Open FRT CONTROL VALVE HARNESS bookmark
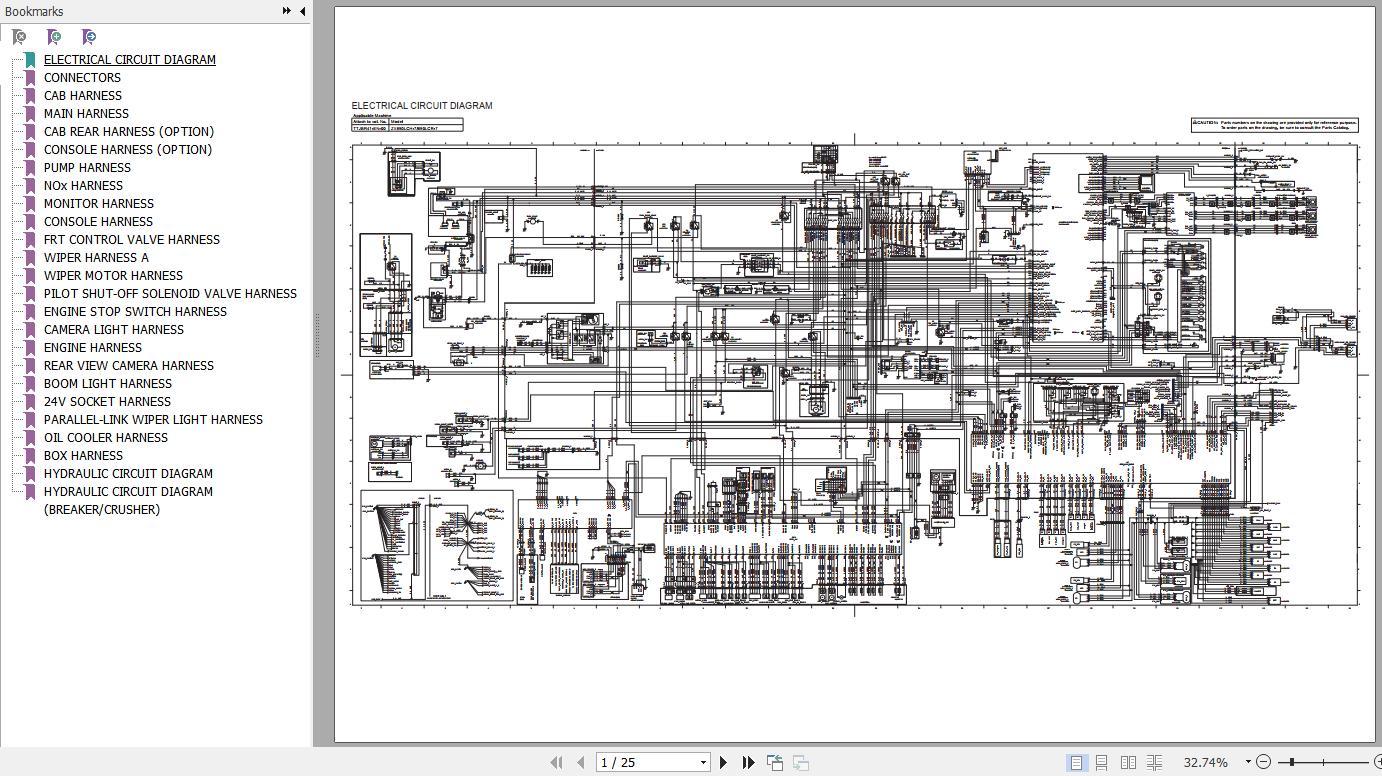The height and width of the screenshot is (776, 1382). coord(132,239)
